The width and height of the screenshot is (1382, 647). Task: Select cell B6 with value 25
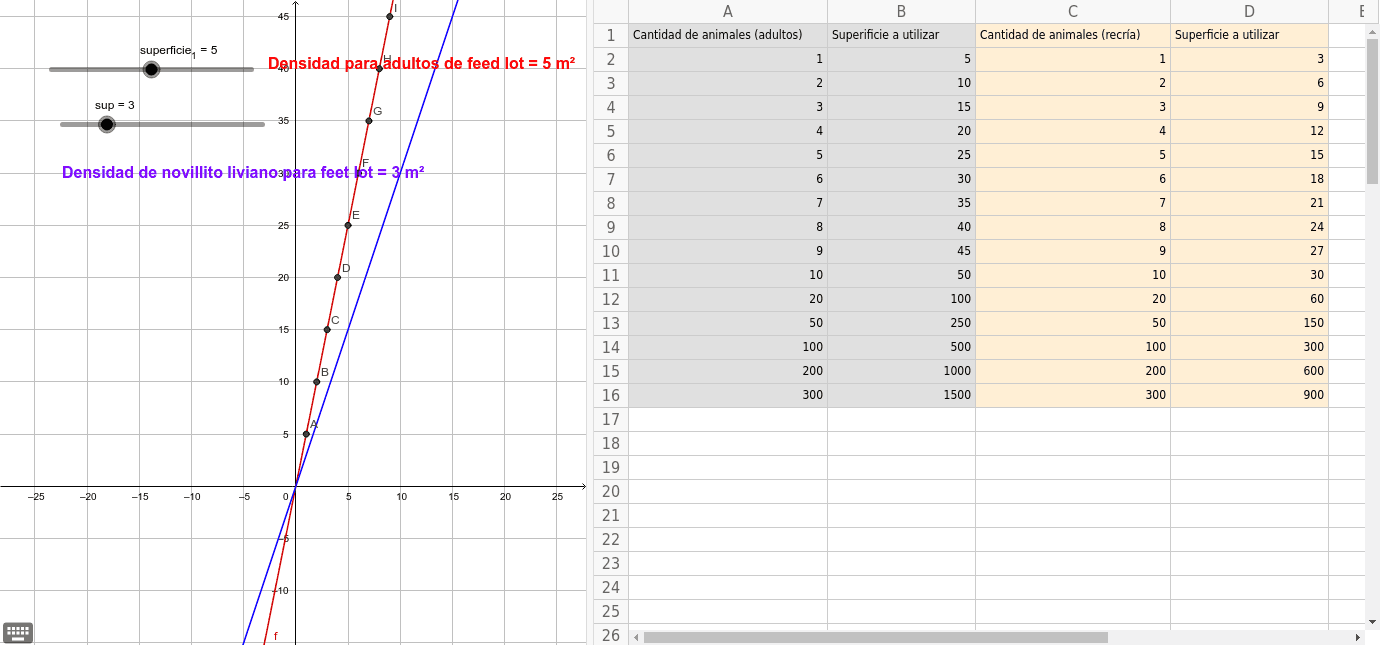tap(901, 155)
